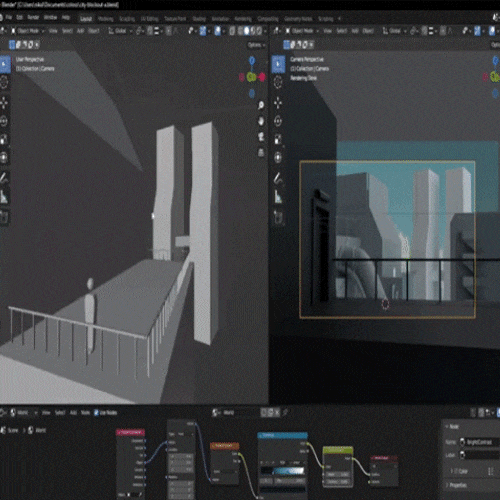Toggle the Use Nodes checkbox
Screen dimensions: 500x500
(96, 413)
